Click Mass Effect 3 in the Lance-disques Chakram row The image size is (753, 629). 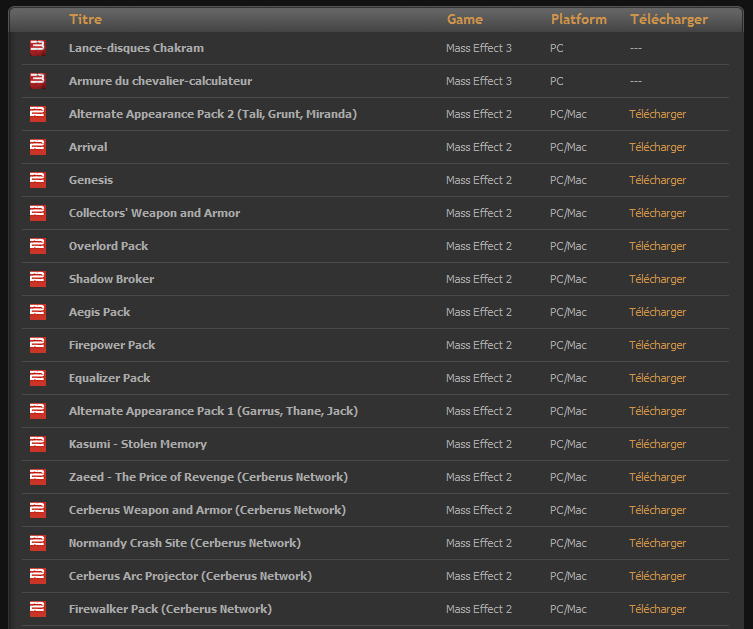(x=479, y=48)
